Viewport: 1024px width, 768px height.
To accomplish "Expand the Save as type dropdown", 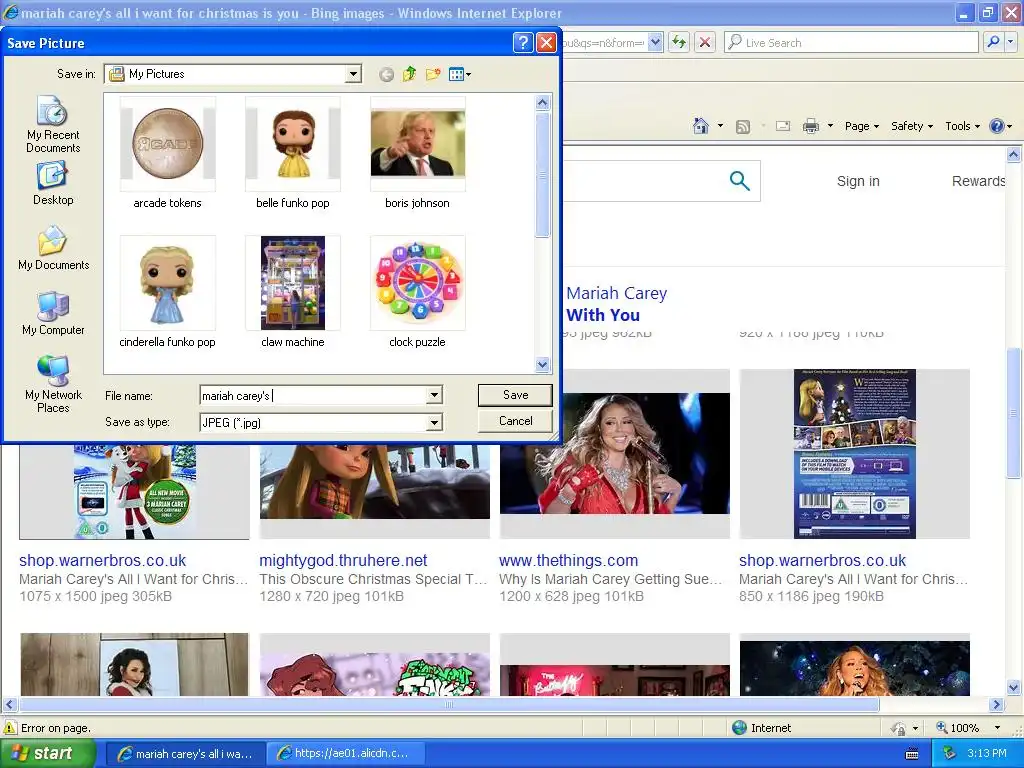I will 434,423.
